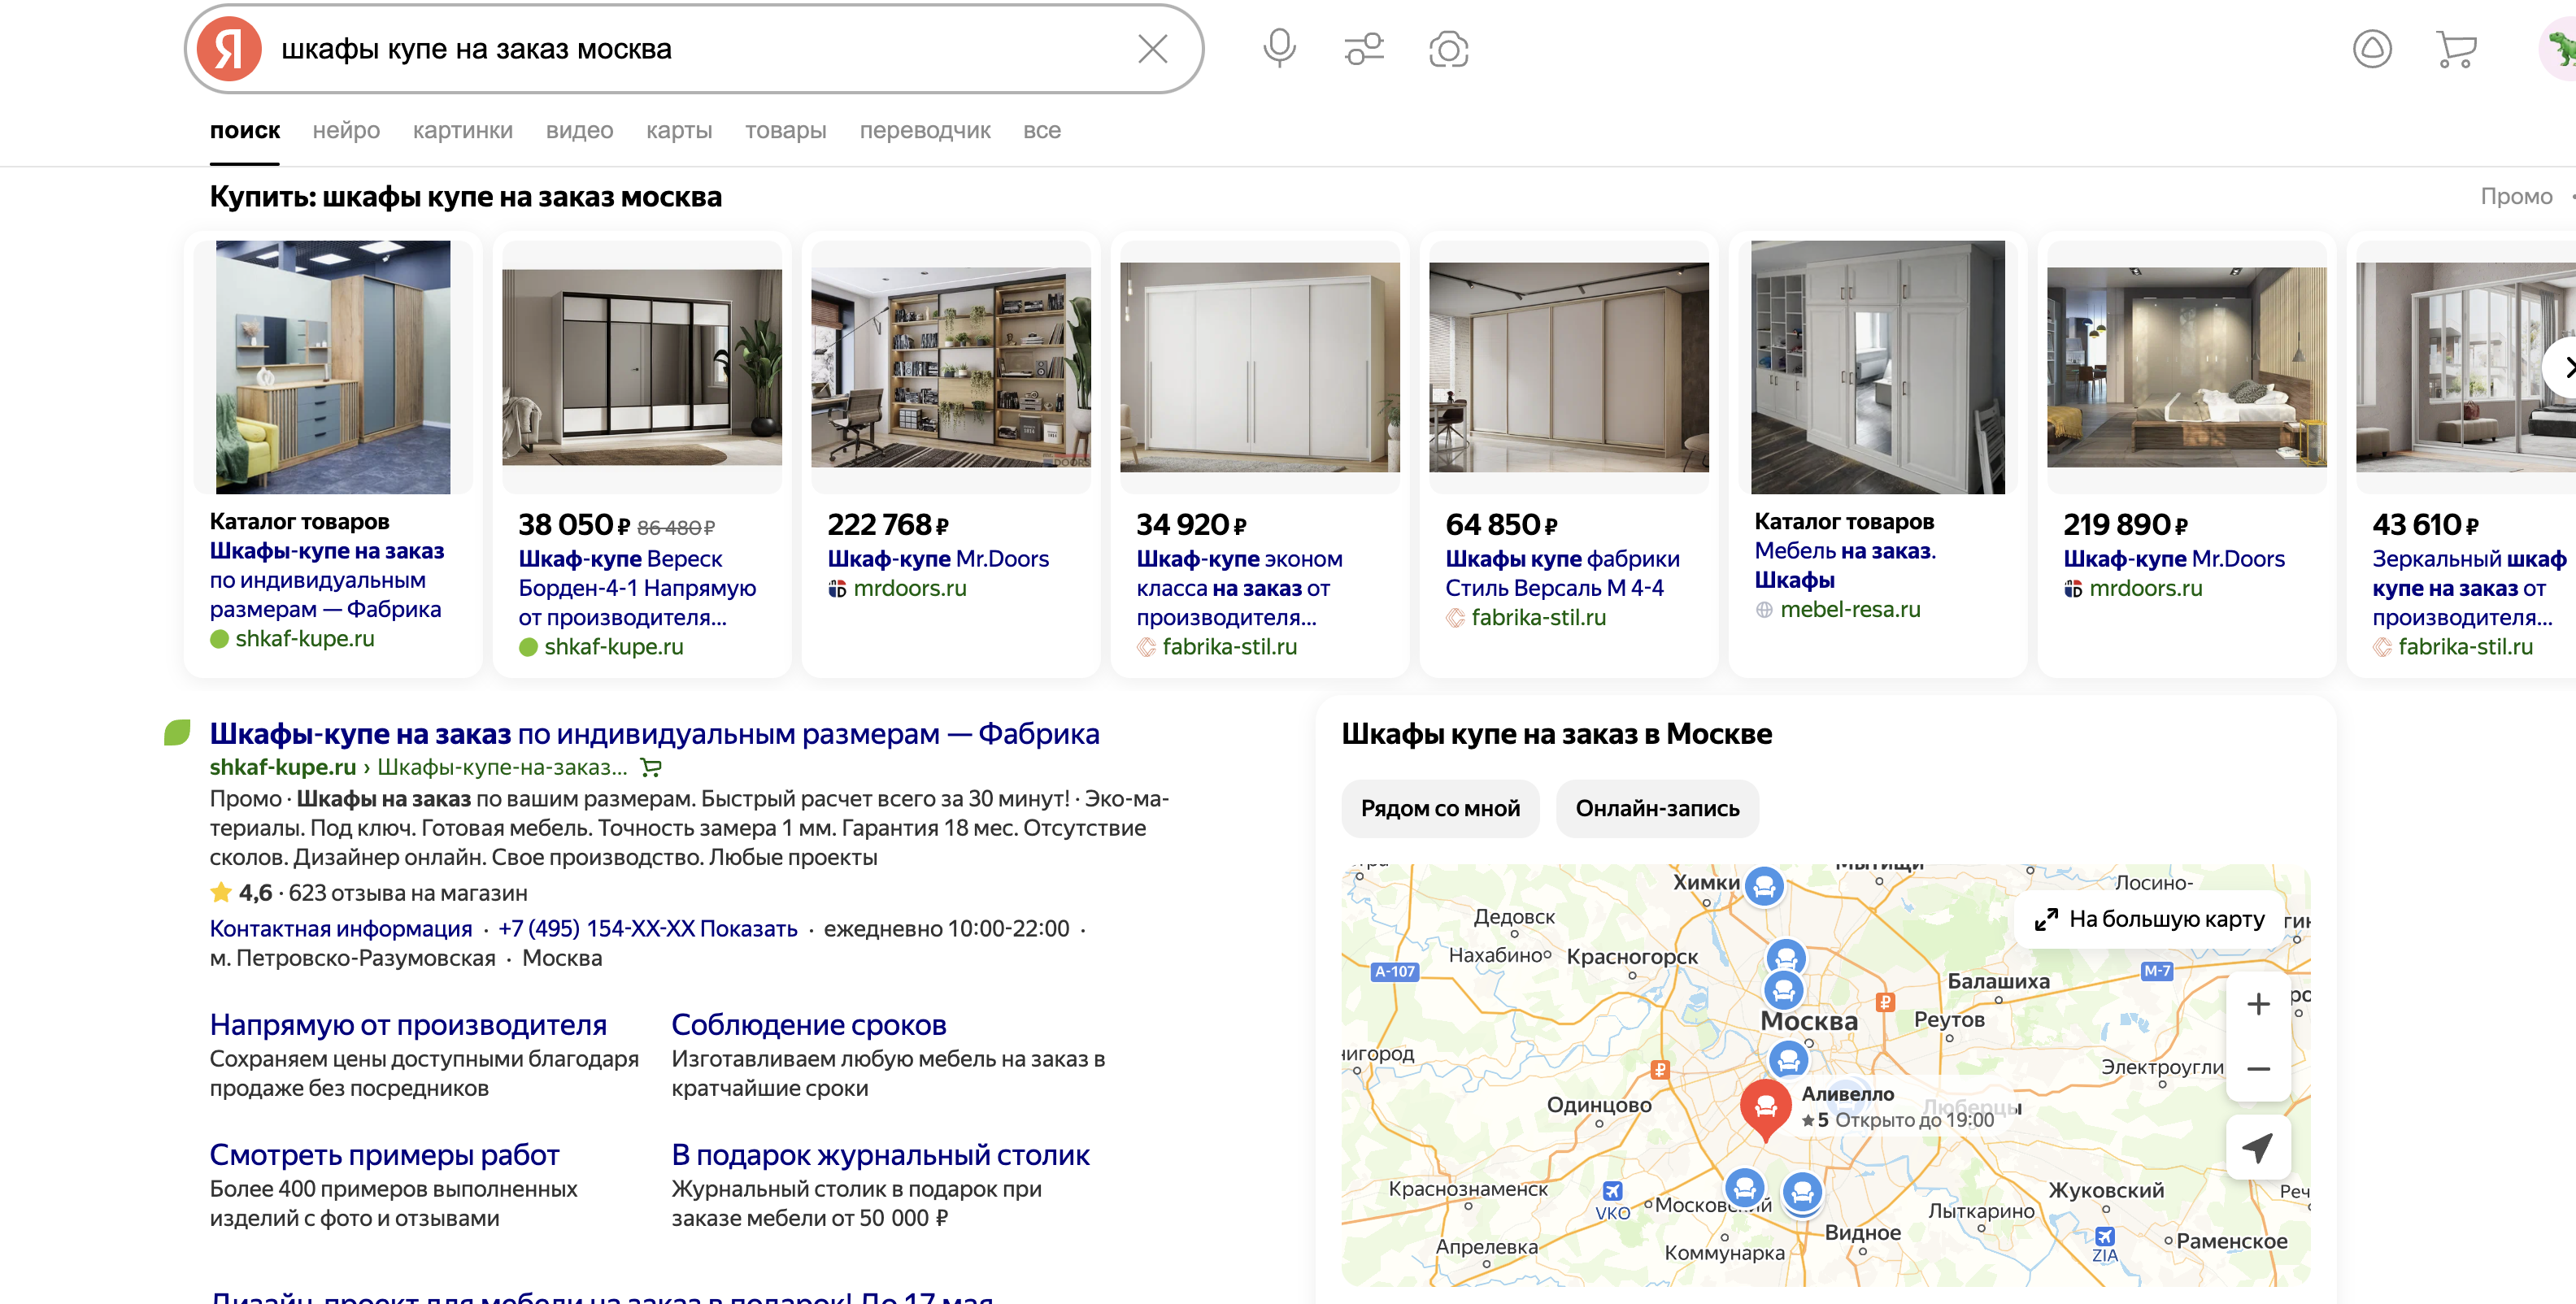Click the yellow star rating icon 4,6

[x=221, y=892]
